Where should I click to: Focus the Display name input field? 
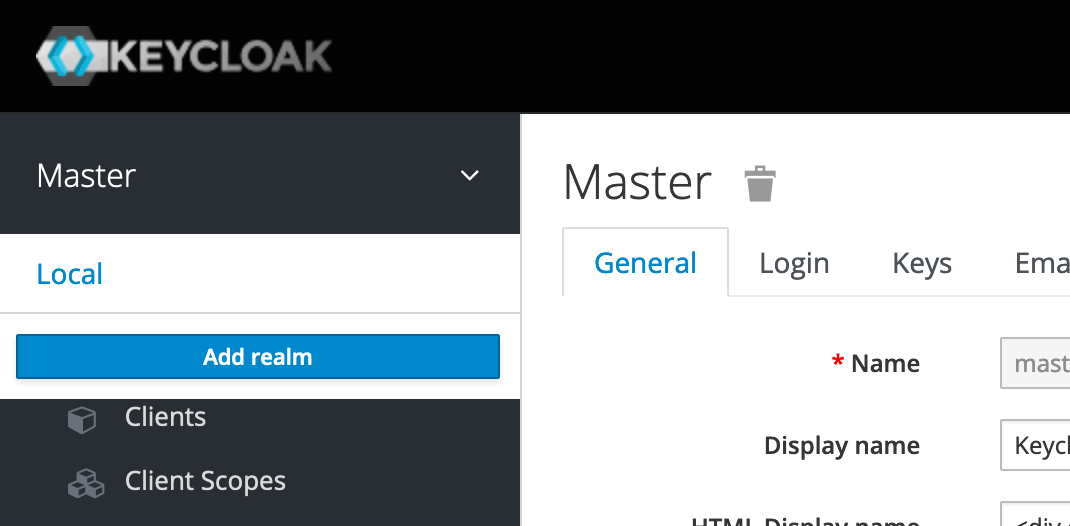point(1036,445)
